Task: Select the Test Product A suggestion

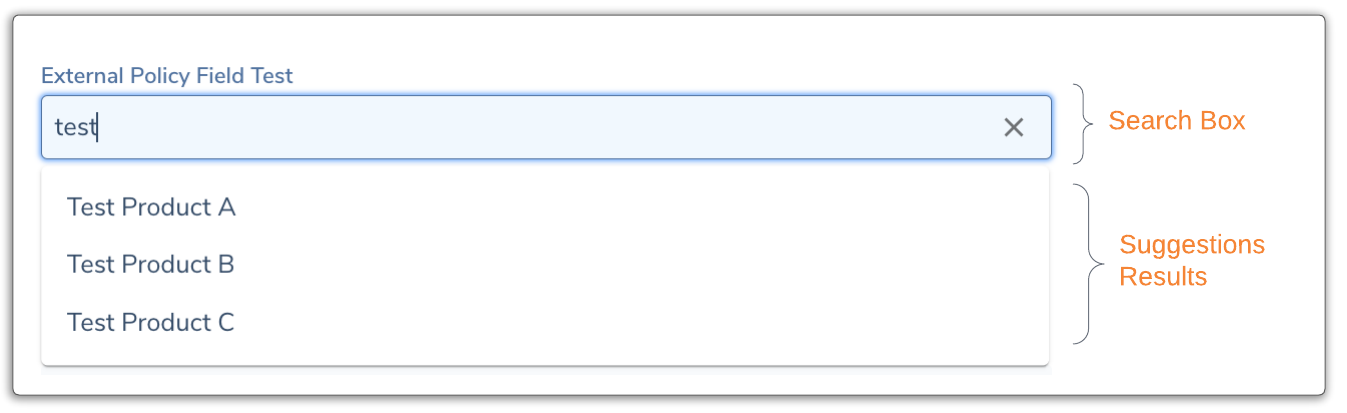Action: point(151,207)
